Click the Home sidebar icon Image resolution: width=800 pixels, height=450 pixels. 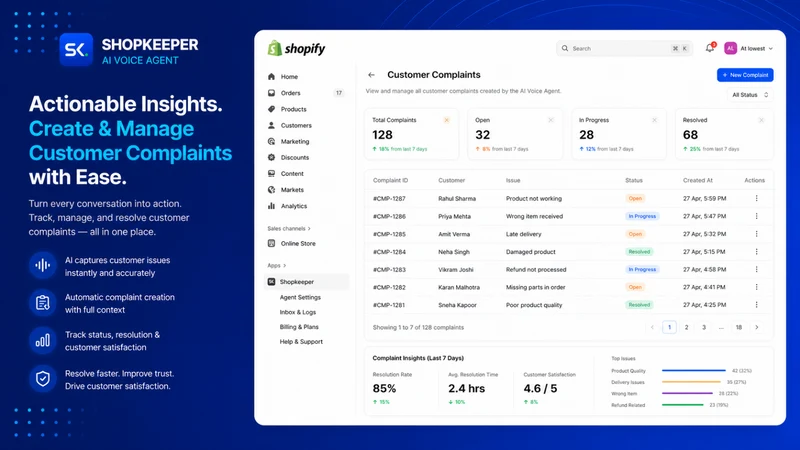coord(271,77)
